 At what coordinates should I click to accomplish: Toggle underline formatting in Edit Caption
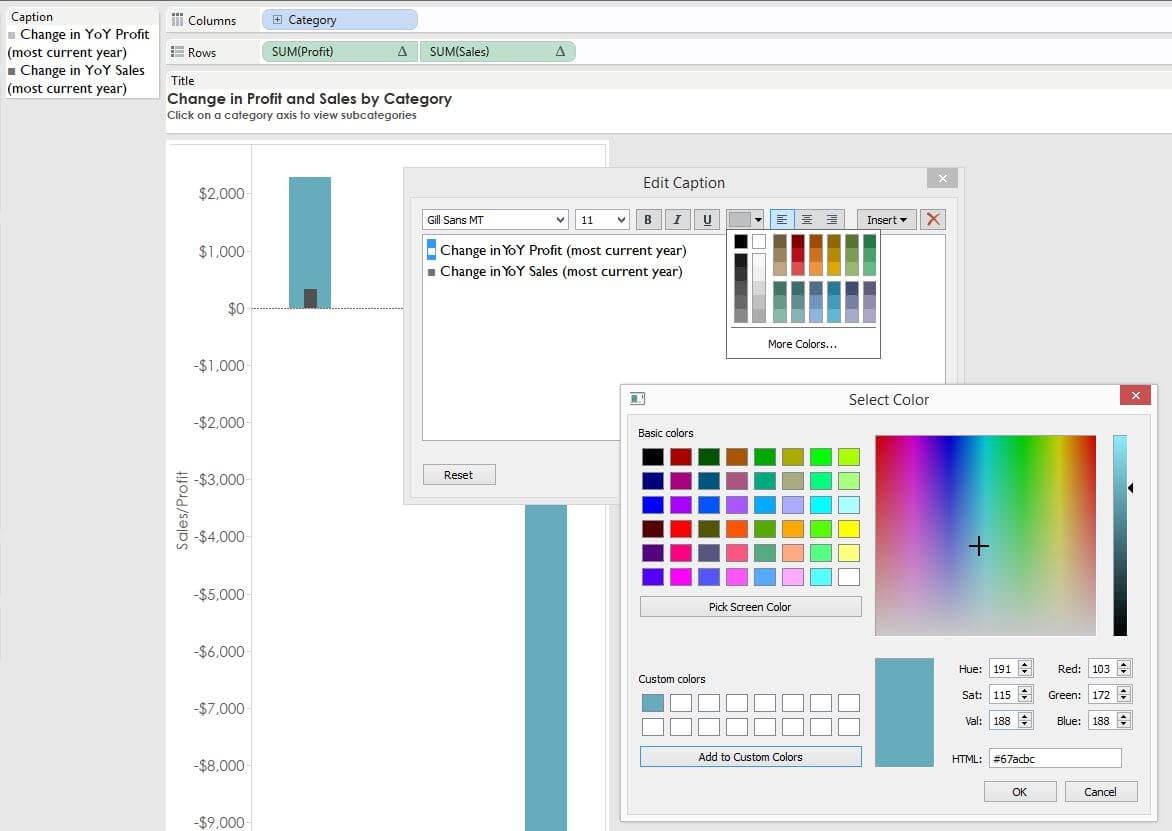(x=707, y=220)
